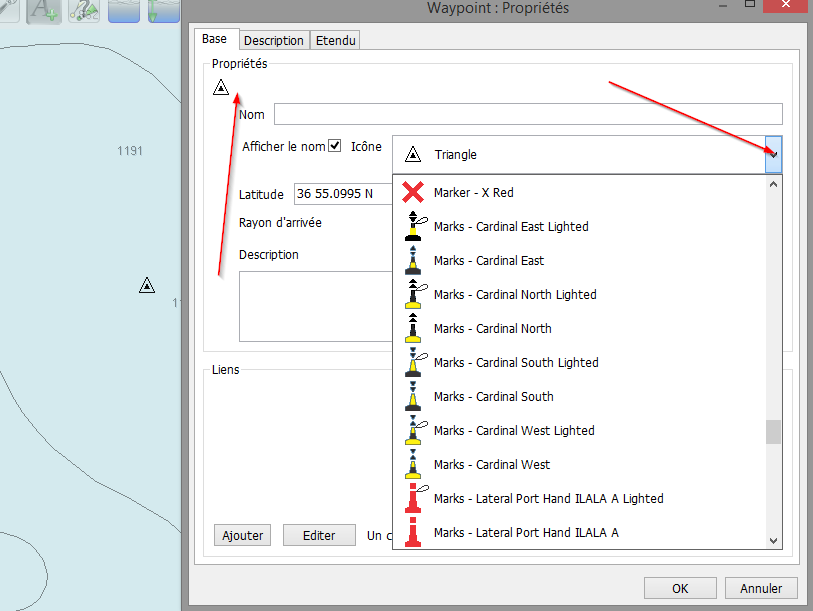
Task: Confirm with the OK button
Action: click(x=680, y=588)
